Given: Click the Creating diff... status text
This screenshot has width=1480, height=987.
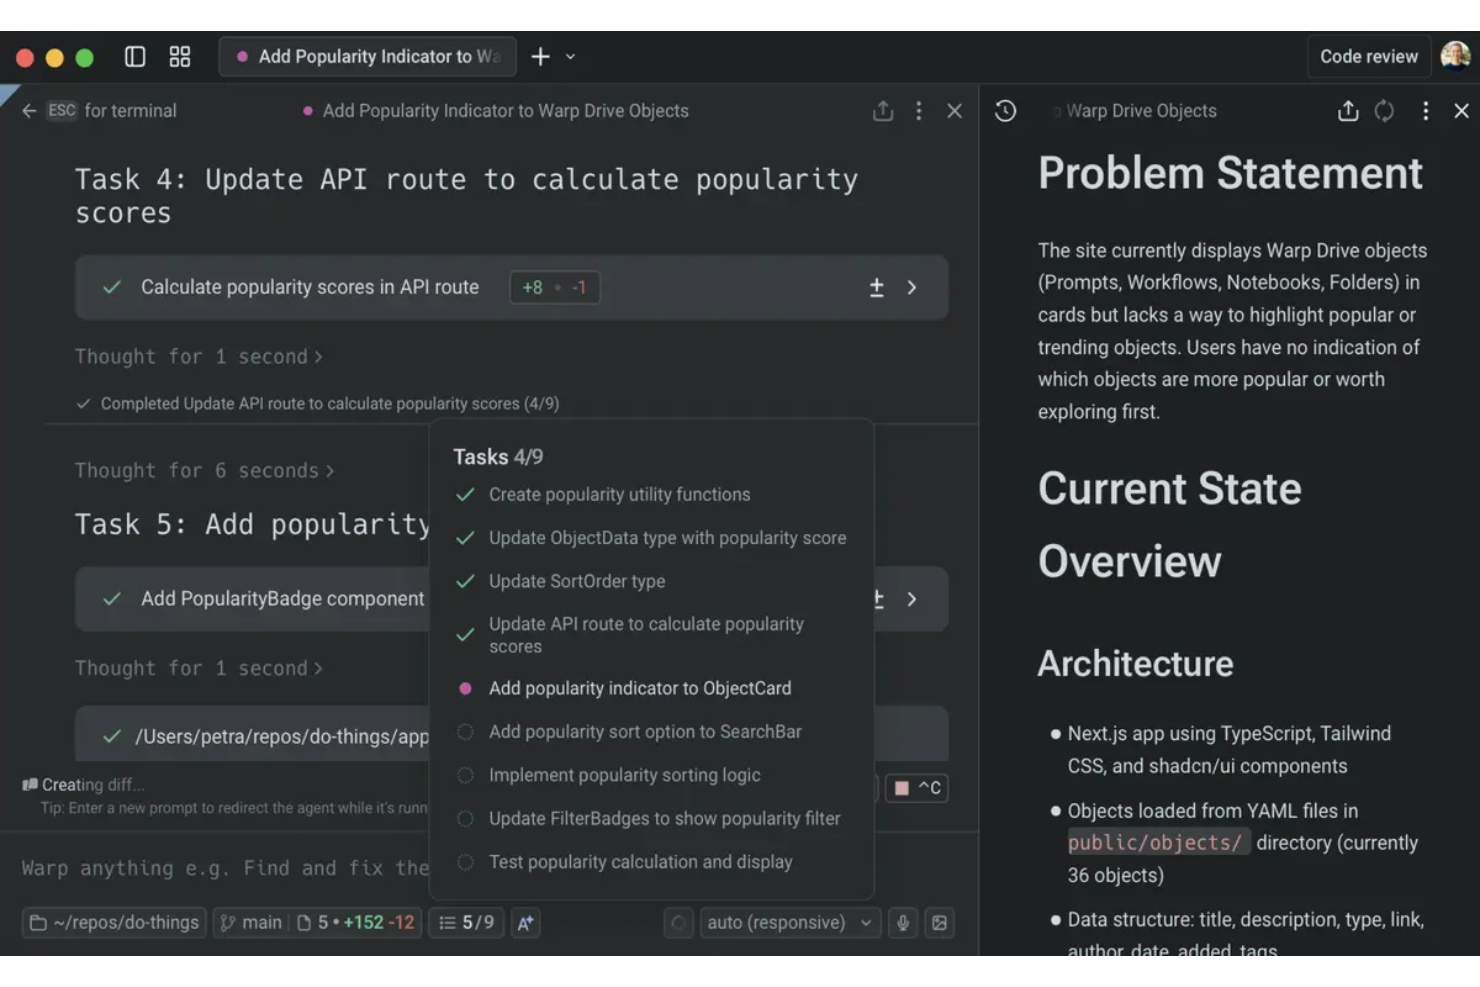Looking at the screenshot, I should tap(92, 785).
